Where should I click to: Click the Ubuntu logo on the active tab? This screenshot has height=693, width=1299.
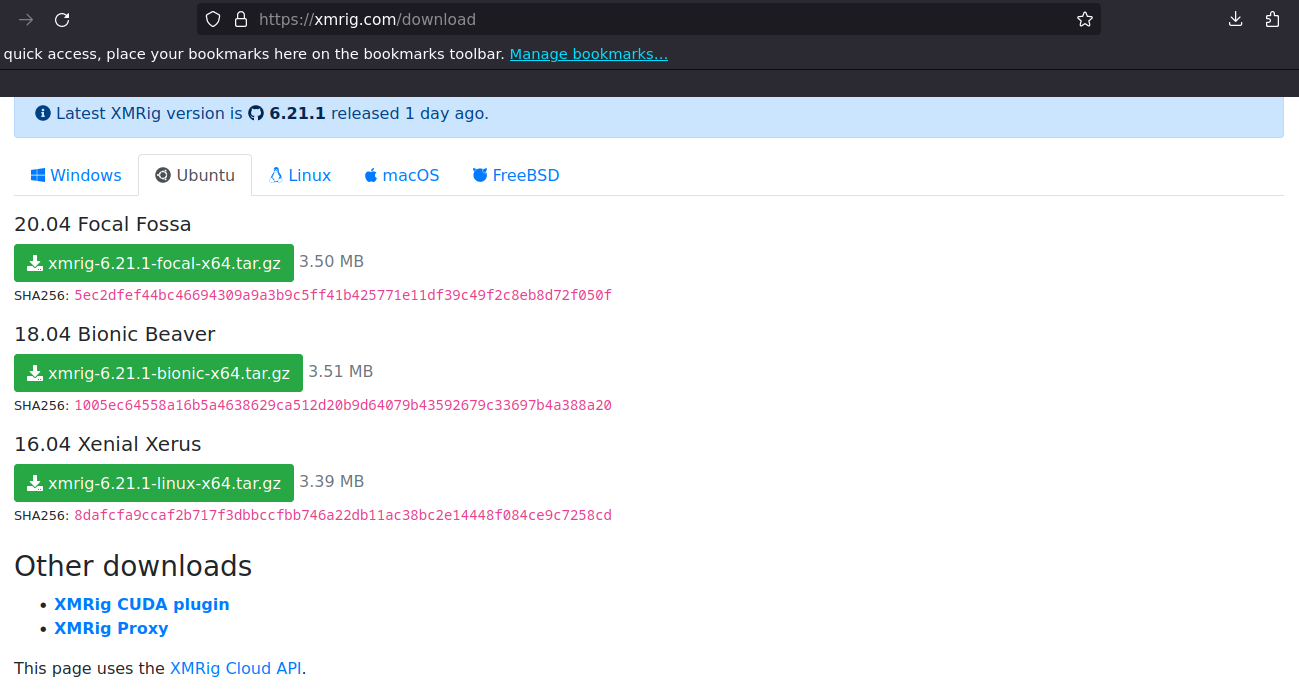tap(162, 174)
